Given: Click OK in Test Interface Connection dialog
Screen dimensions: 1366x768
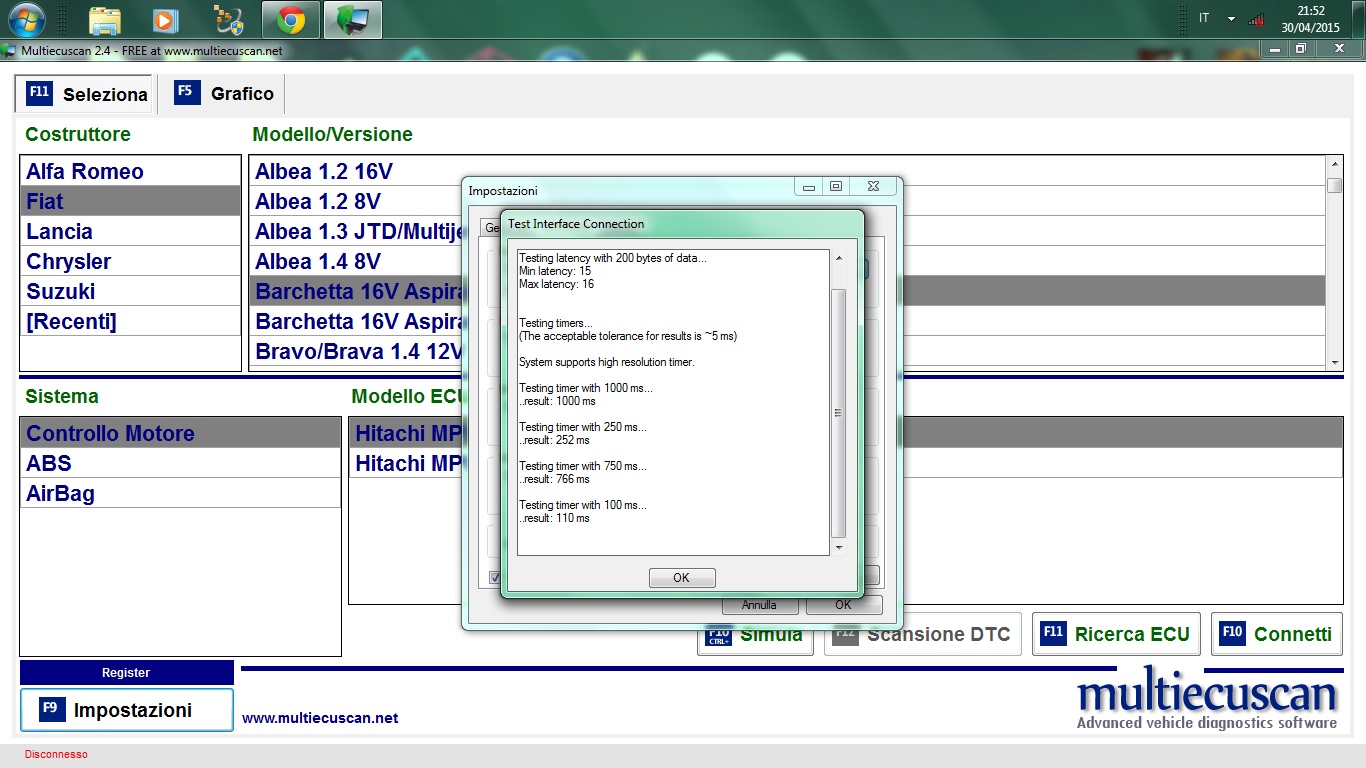Looking at the screenshot, I should pos(682,578).
